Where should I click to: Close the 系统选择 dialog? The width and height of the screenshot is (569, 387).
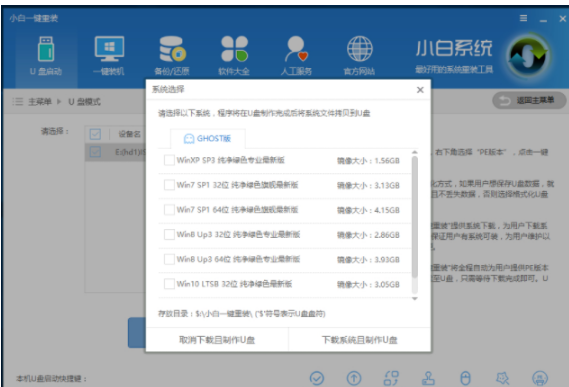coord(420,90)
